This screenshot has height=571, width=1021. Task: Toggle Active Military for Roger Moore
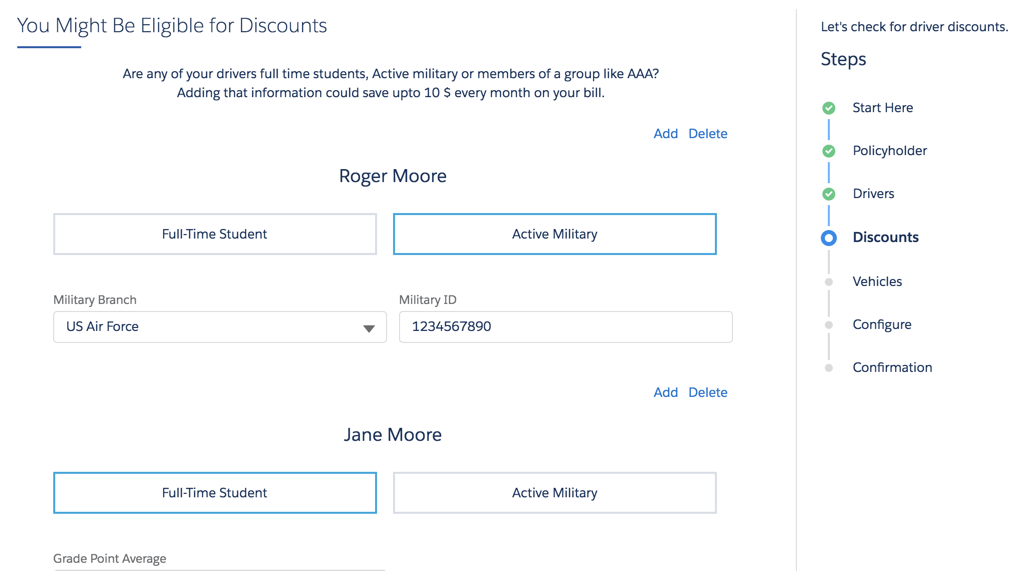554,234
